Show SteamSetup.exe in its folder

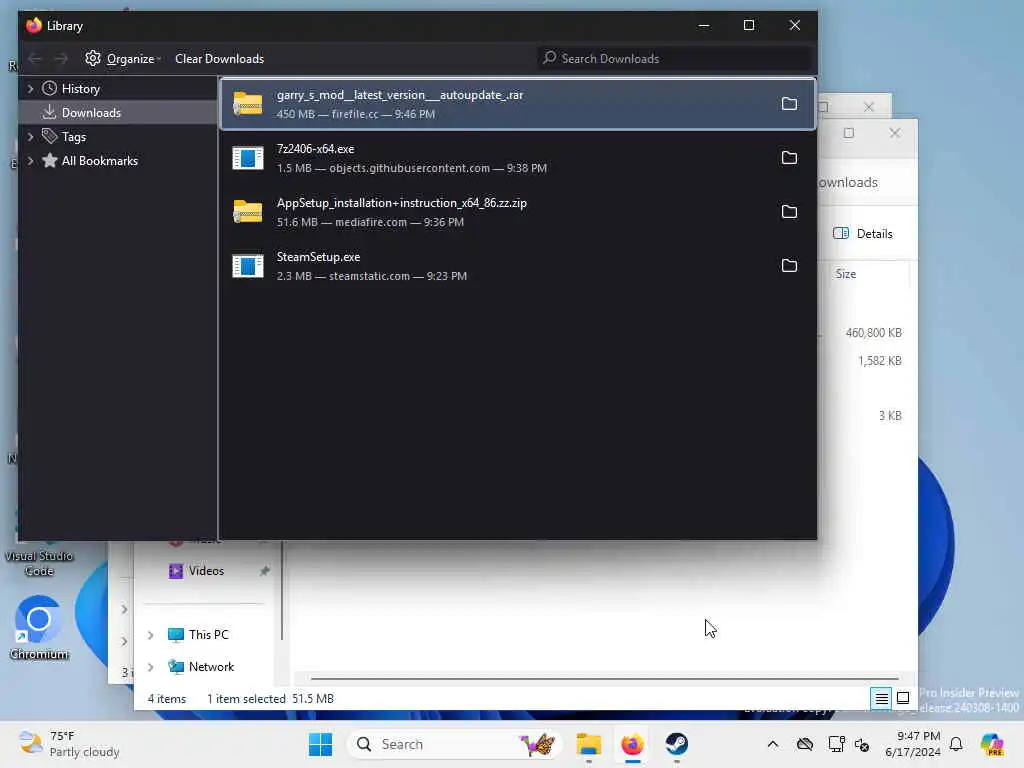click(789, 266)
